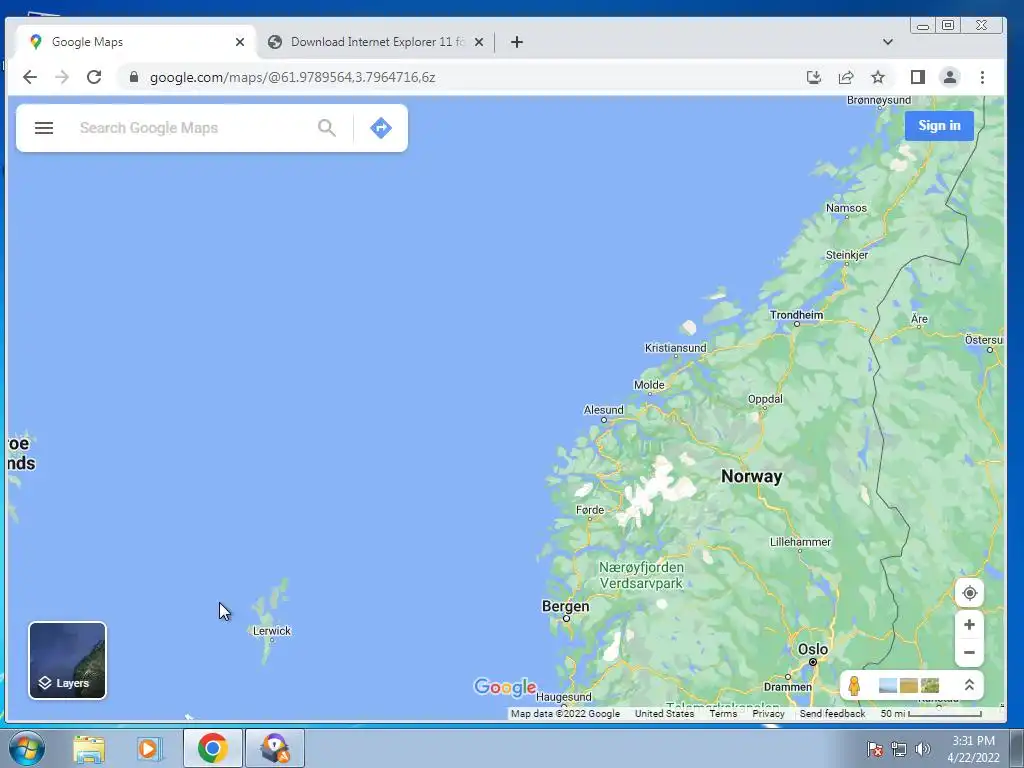Share this page icon

[846, 77]
